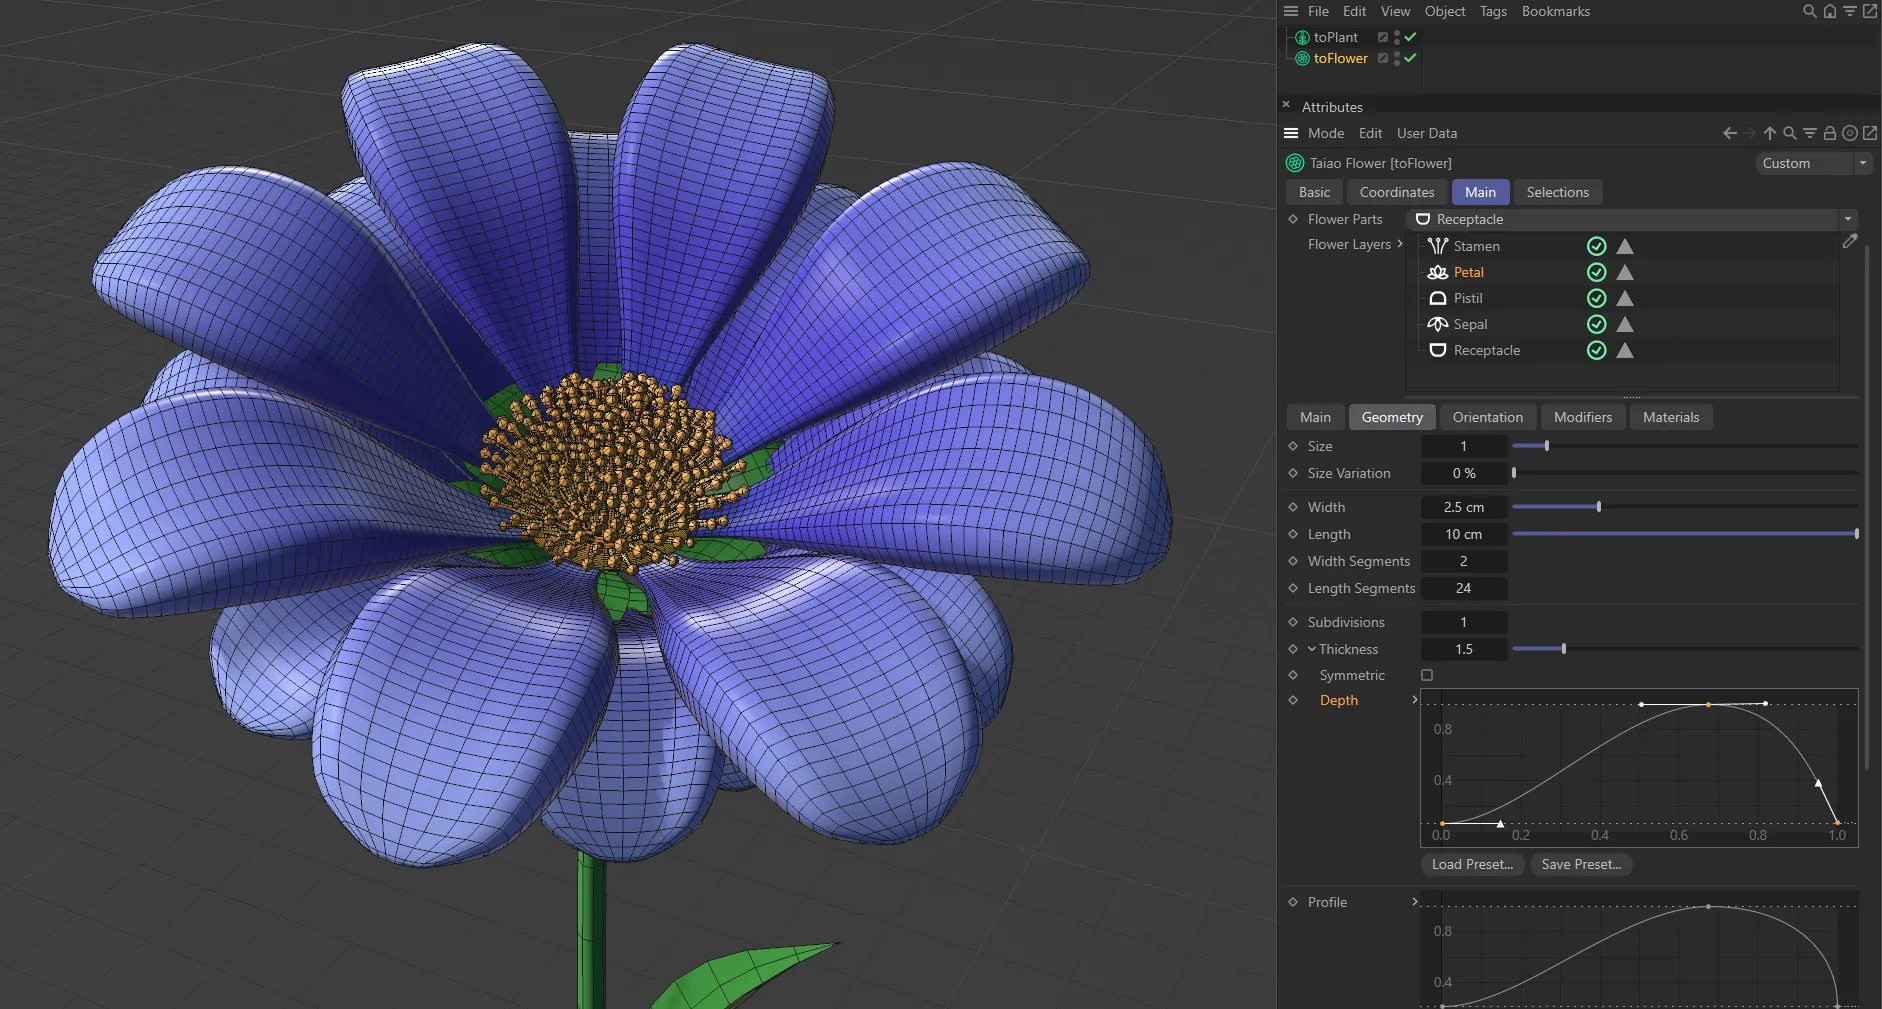
Task: Toggle the green checkmark enabling toPlant
Action: [x=1408, y=37]
